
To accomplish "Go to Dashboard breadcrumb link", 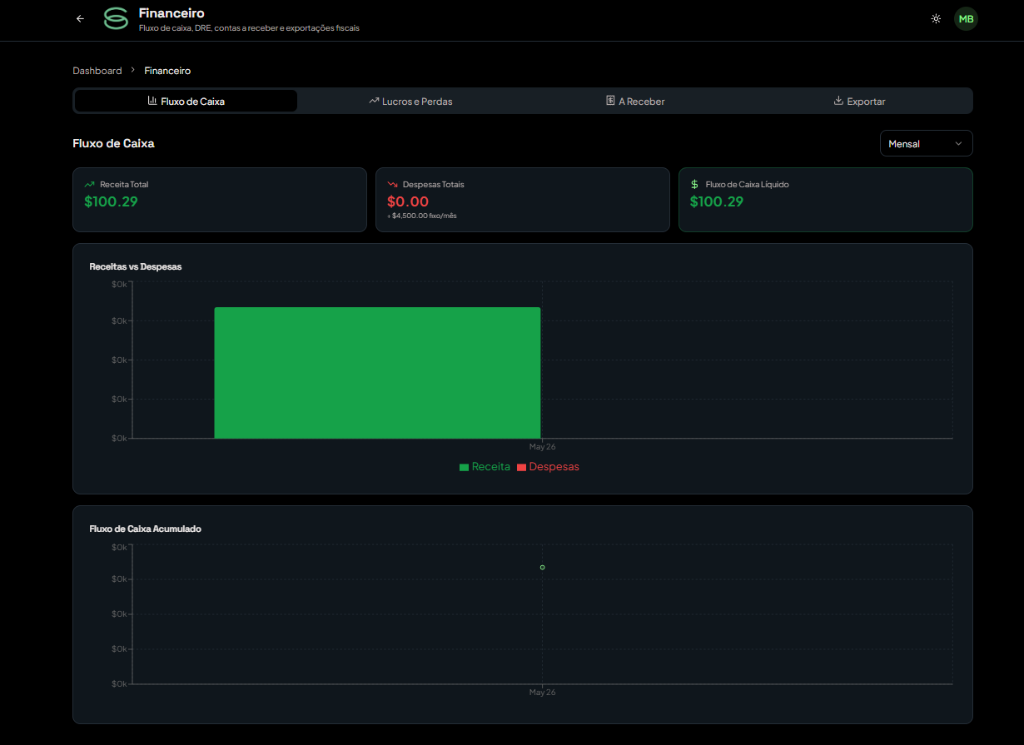I will coord(97,71).
